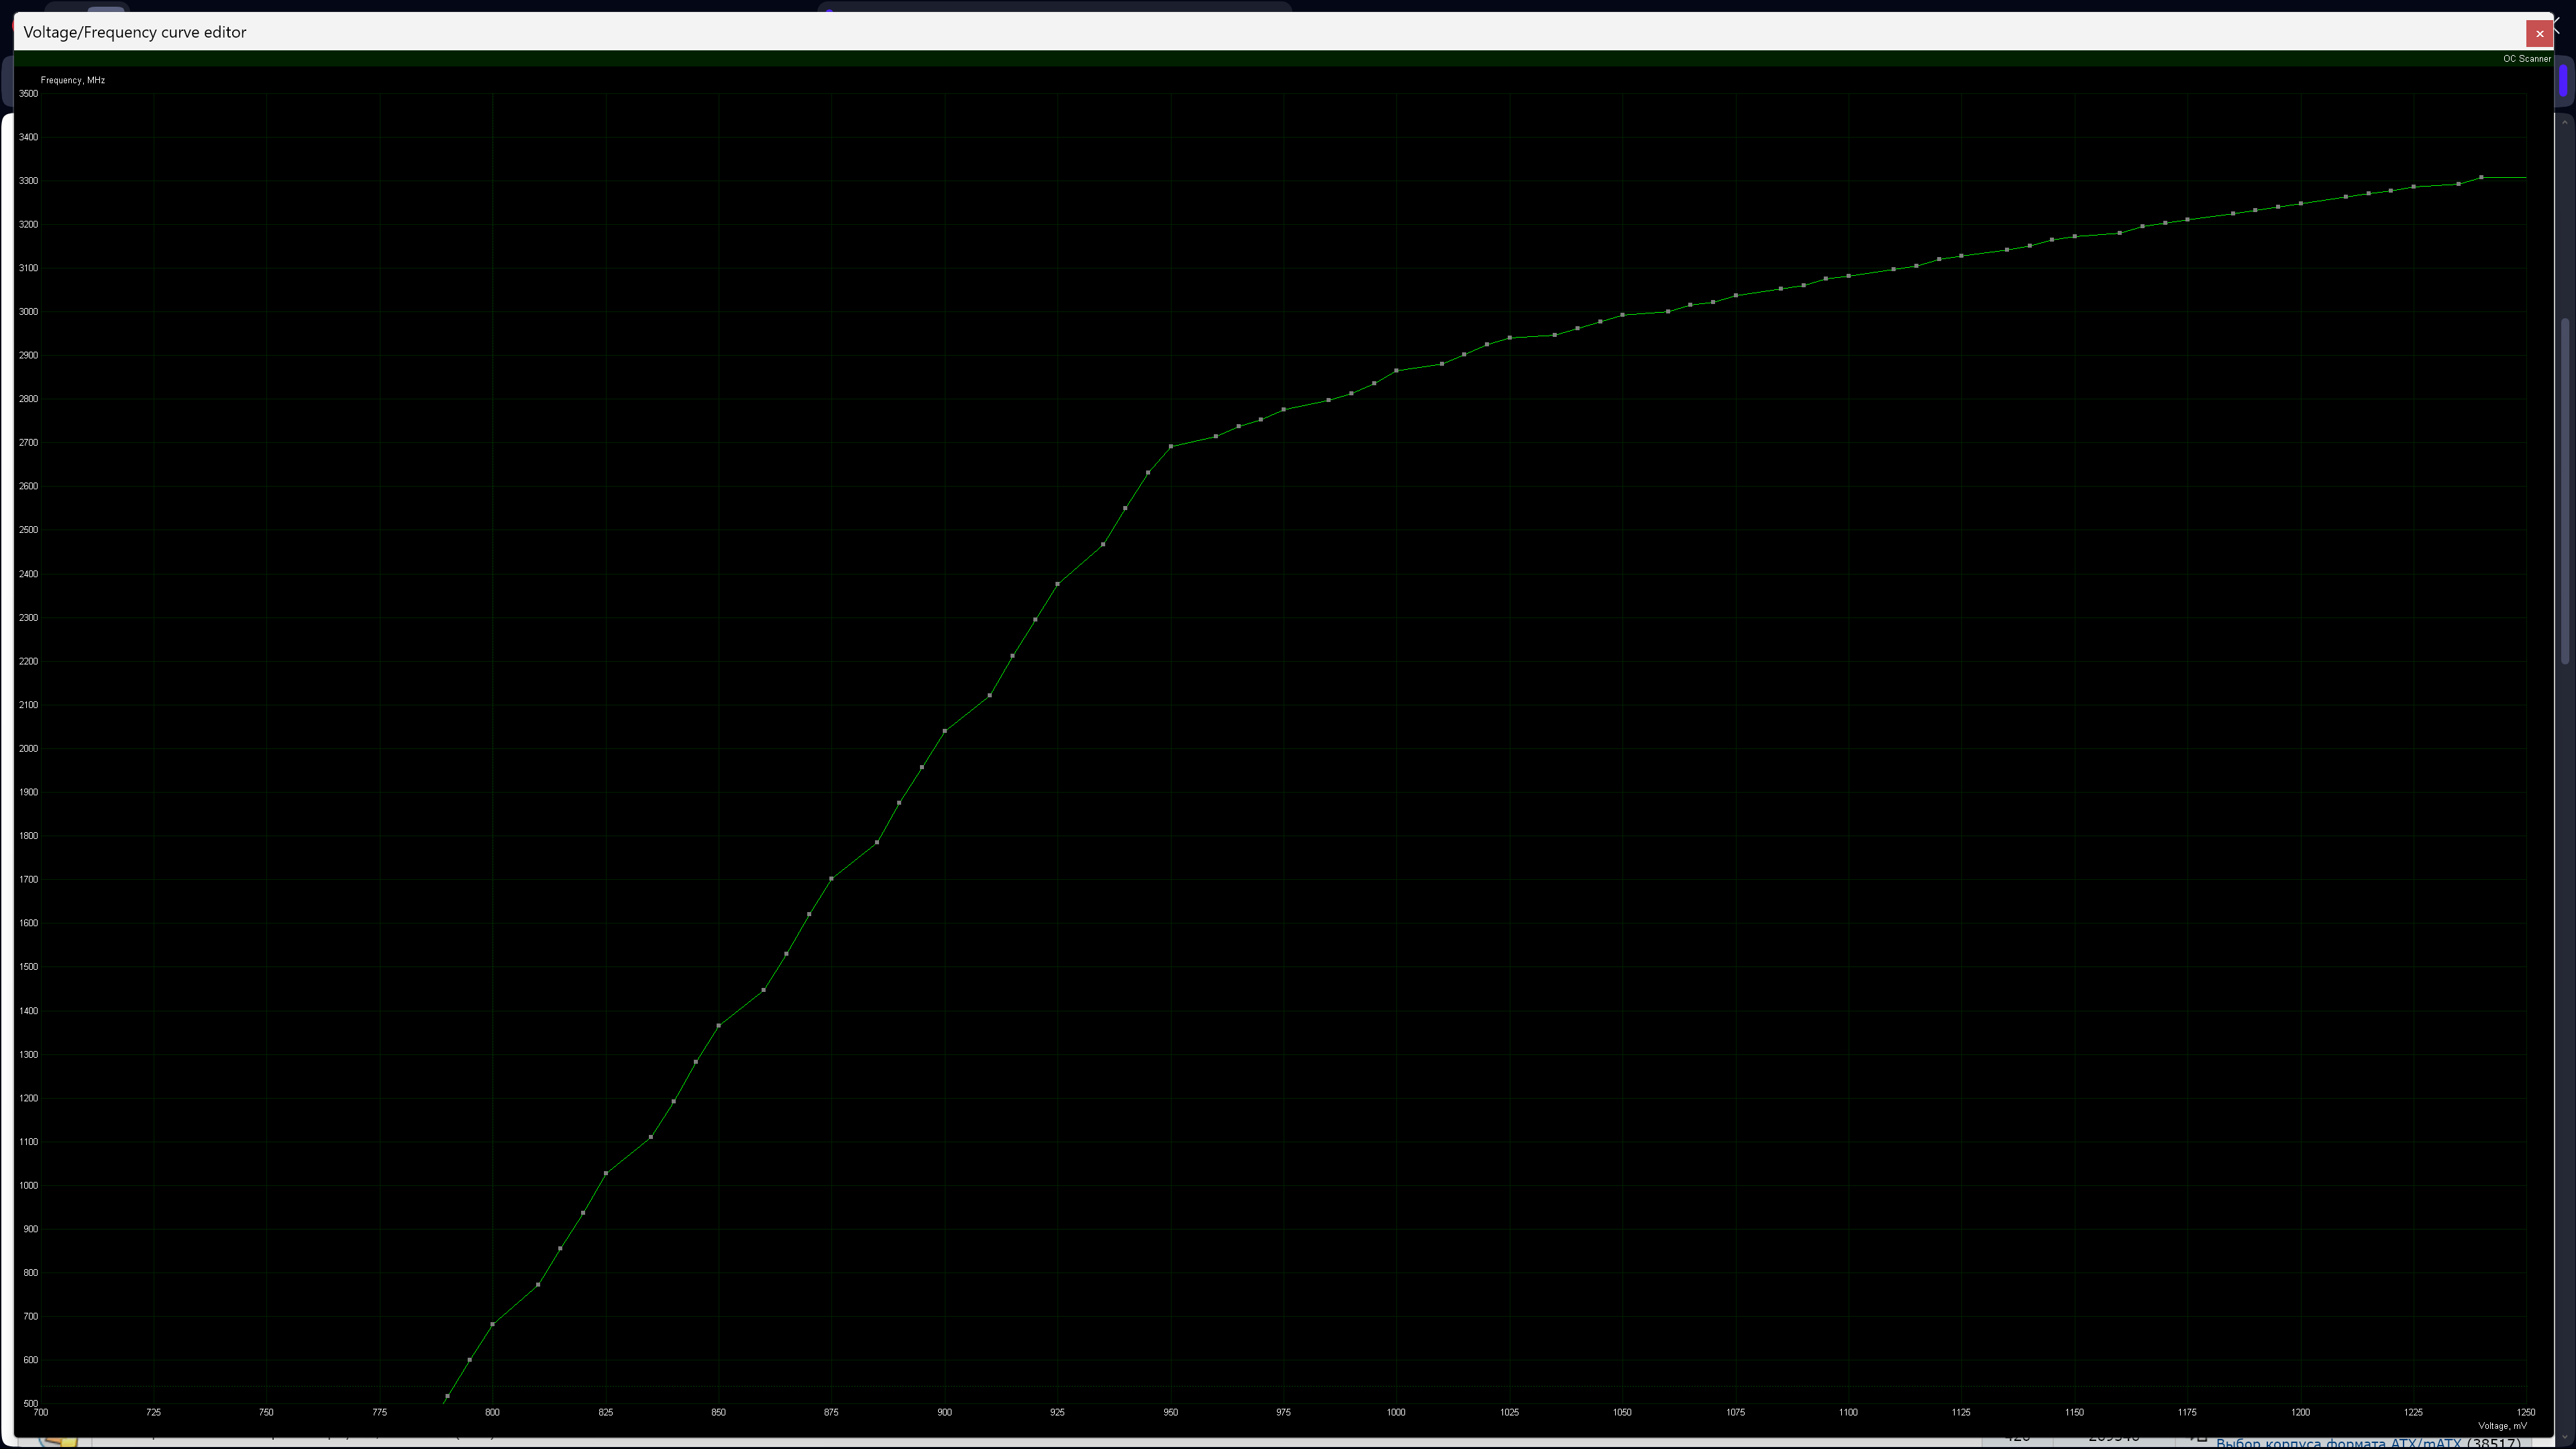
Task: Click the curve point at 825 mV
Action: (x=606, y=1174)
